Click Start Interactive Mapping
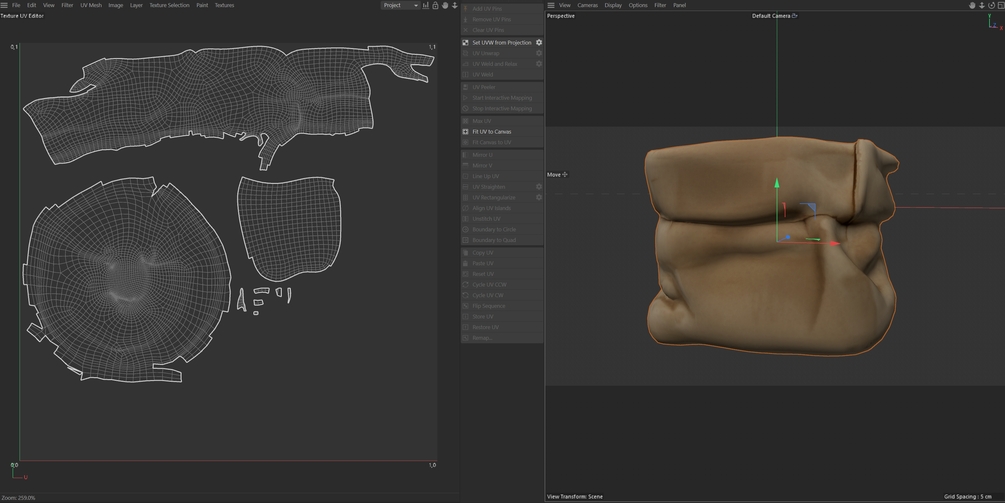This screenshot has height=503, width=1005. (502, 98)
